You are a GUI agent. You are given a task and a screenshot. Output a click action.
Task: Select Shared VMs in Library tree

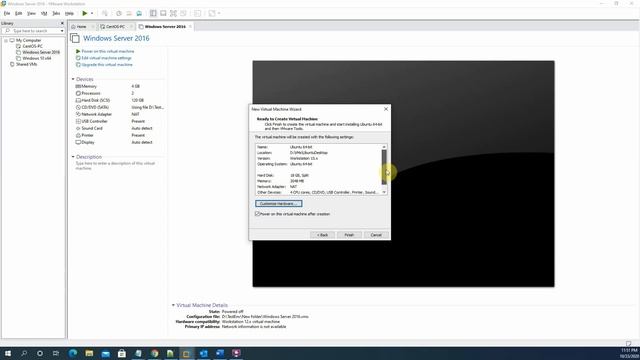tap(24, 64)
